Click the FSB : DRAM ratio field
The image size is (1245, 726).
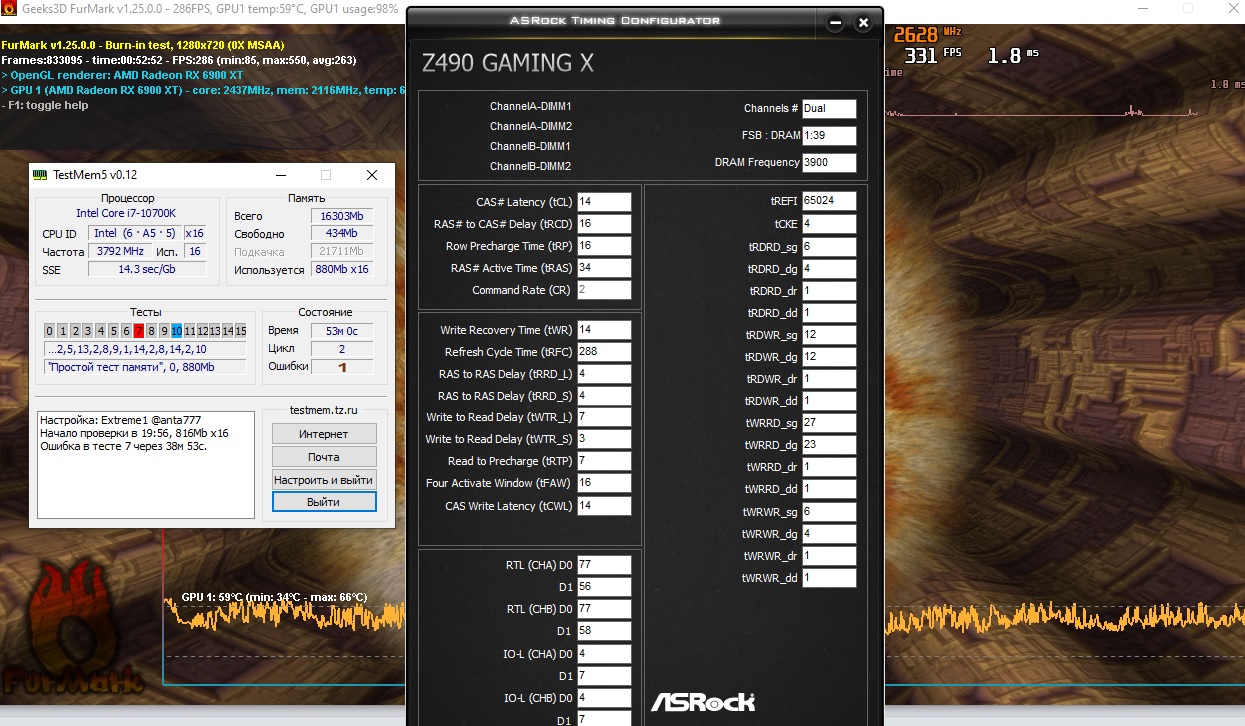pyautogui.click(x=829, y=135)
